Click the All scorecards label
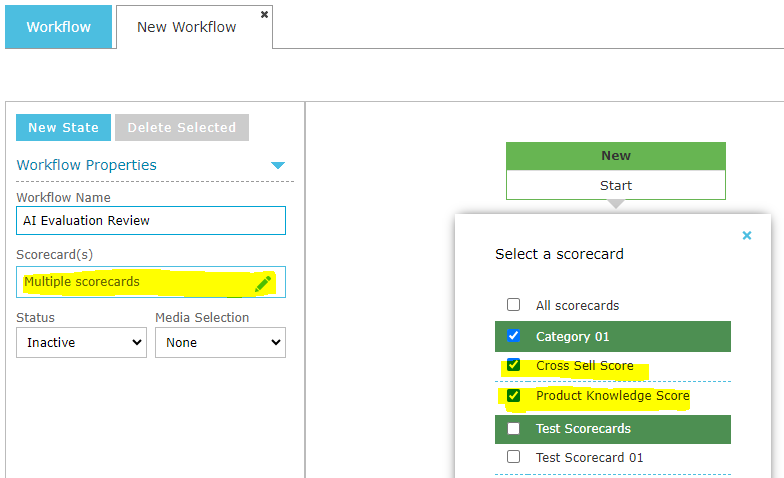Image resolution: width=784 pixels, height=478 pixels. pyautogui.click(x=578, y=306)
